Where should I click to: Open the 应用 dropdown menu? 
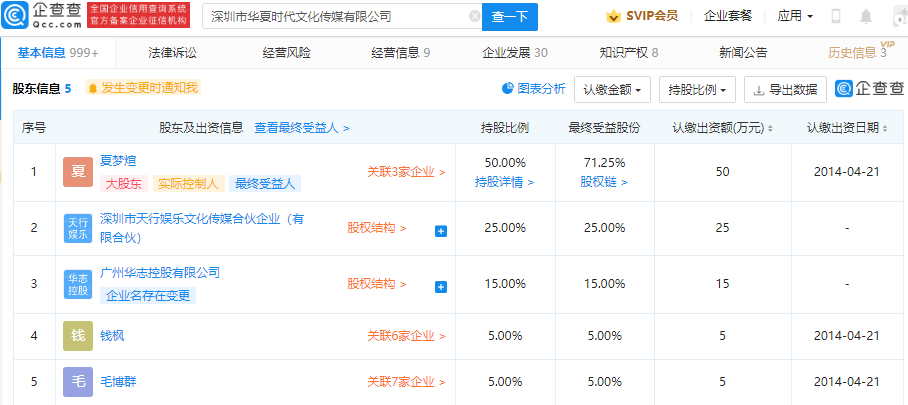pos(795,16)
